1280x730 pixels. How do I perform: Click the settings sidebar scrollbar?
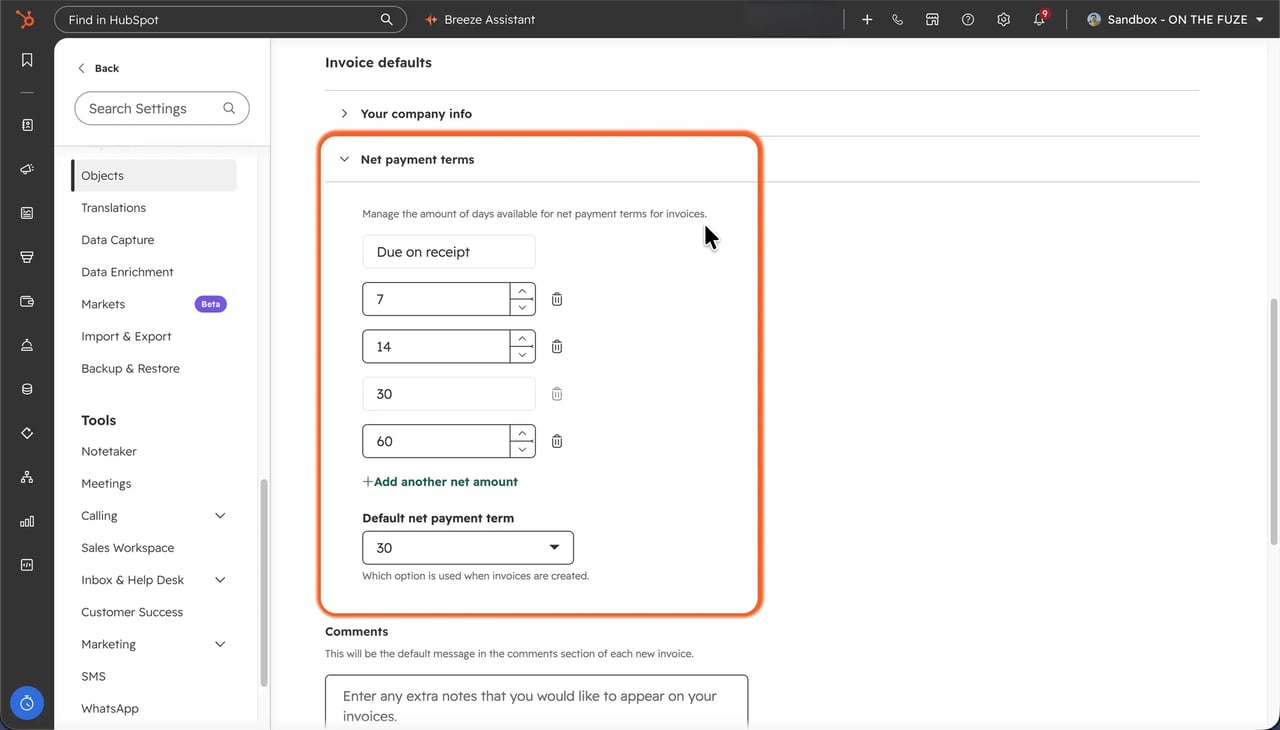pos(264,583)
